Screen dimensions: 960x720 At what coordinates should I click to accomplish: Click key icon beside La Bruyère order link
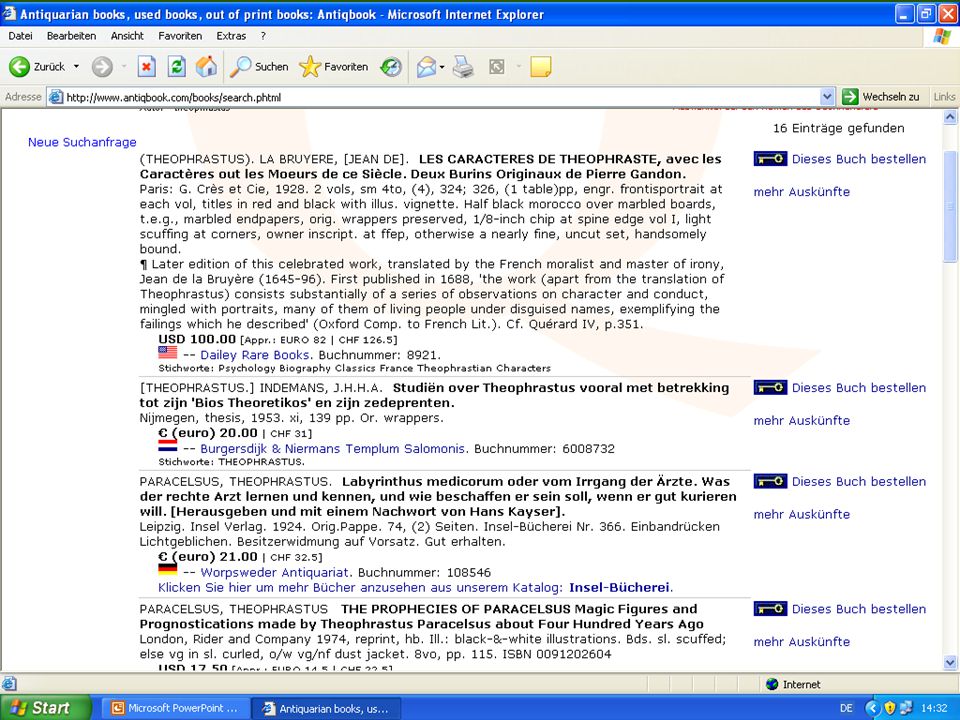770,159
